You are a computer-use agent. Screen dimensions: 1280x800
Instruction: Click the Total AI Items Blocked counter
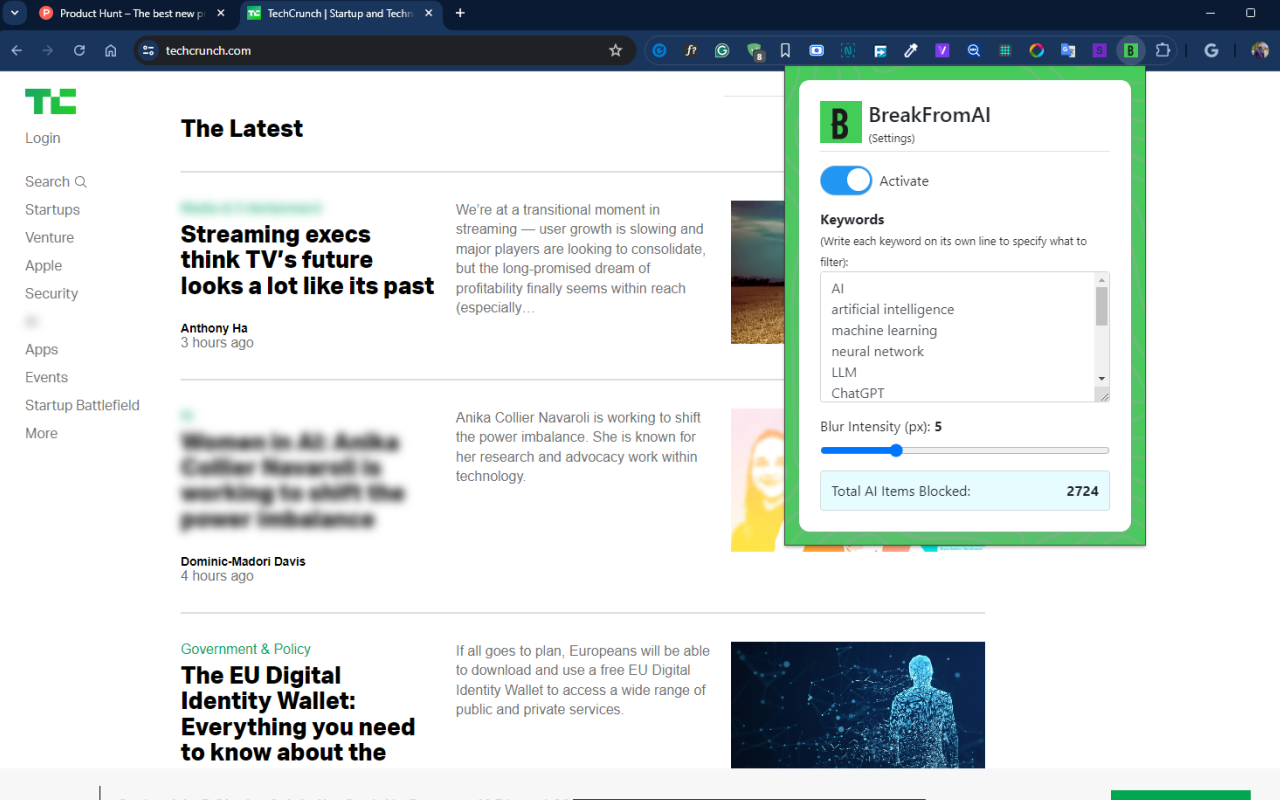click(965, 491)
